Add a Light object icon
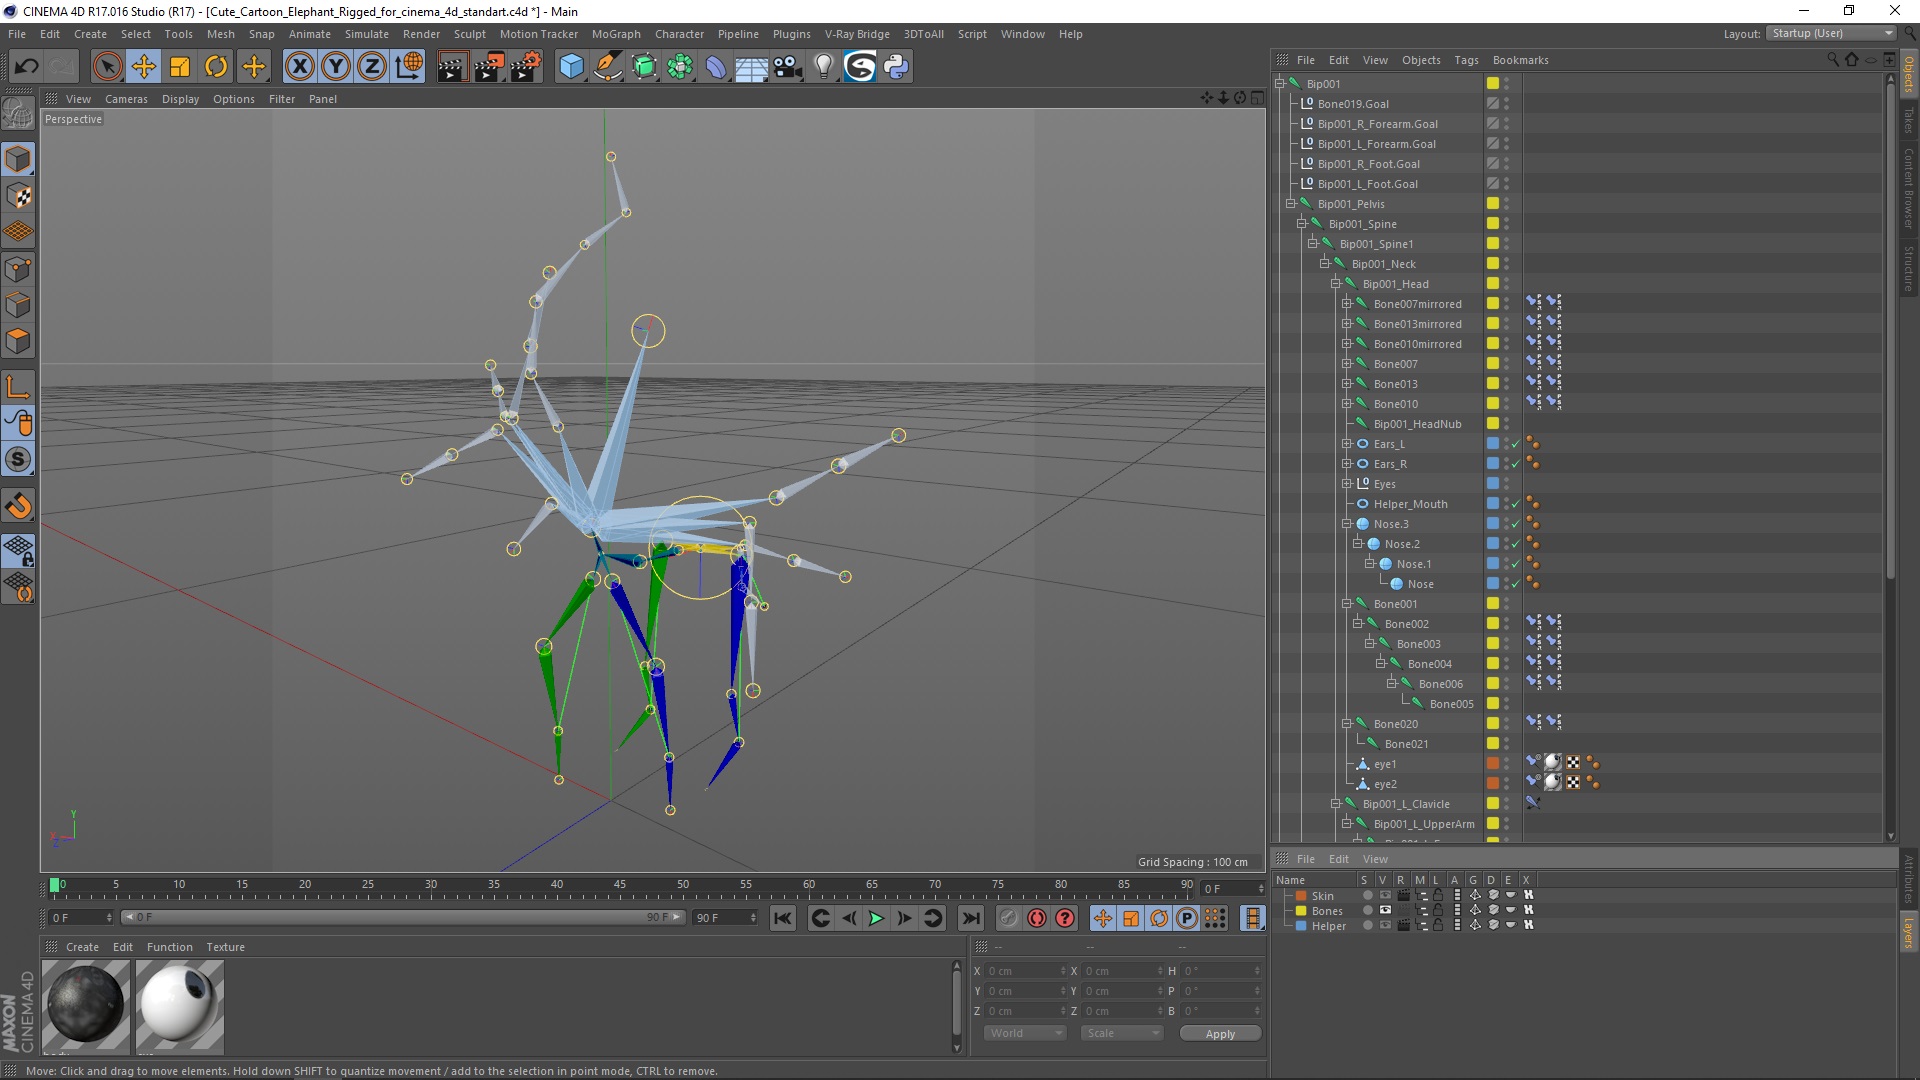The height and width of the screenshot is (1080, 1920). (x=823, y=67)
